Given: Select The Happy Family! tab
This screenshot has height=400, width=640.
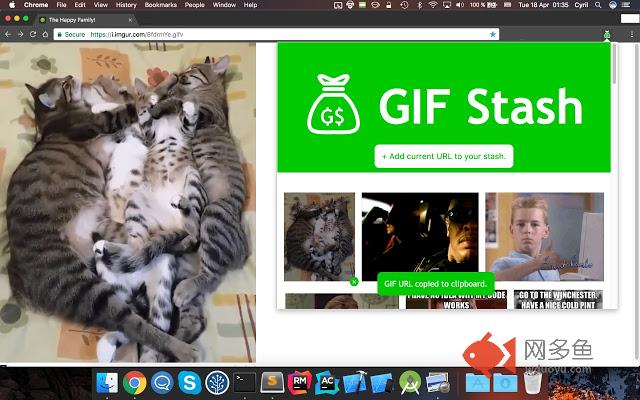Looking at the screenshot, I should (x=86, y=20).
